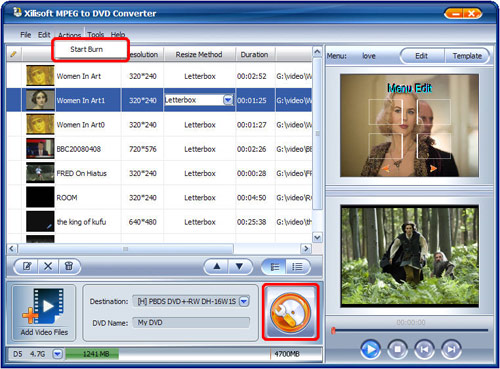Select the Women In Art1 row
This screenshot has height=369, width=500.
(159, 100)
